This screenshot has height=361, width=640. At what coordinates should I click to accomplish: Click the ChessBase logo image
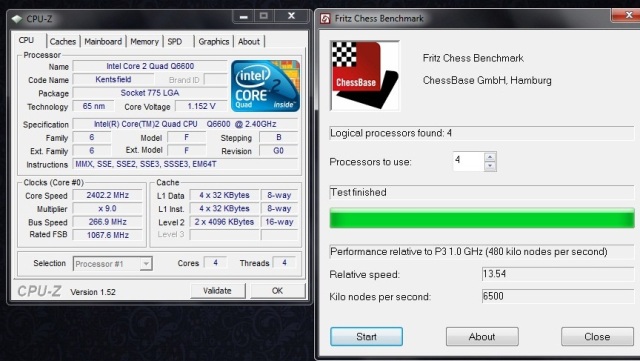(365, 76)
